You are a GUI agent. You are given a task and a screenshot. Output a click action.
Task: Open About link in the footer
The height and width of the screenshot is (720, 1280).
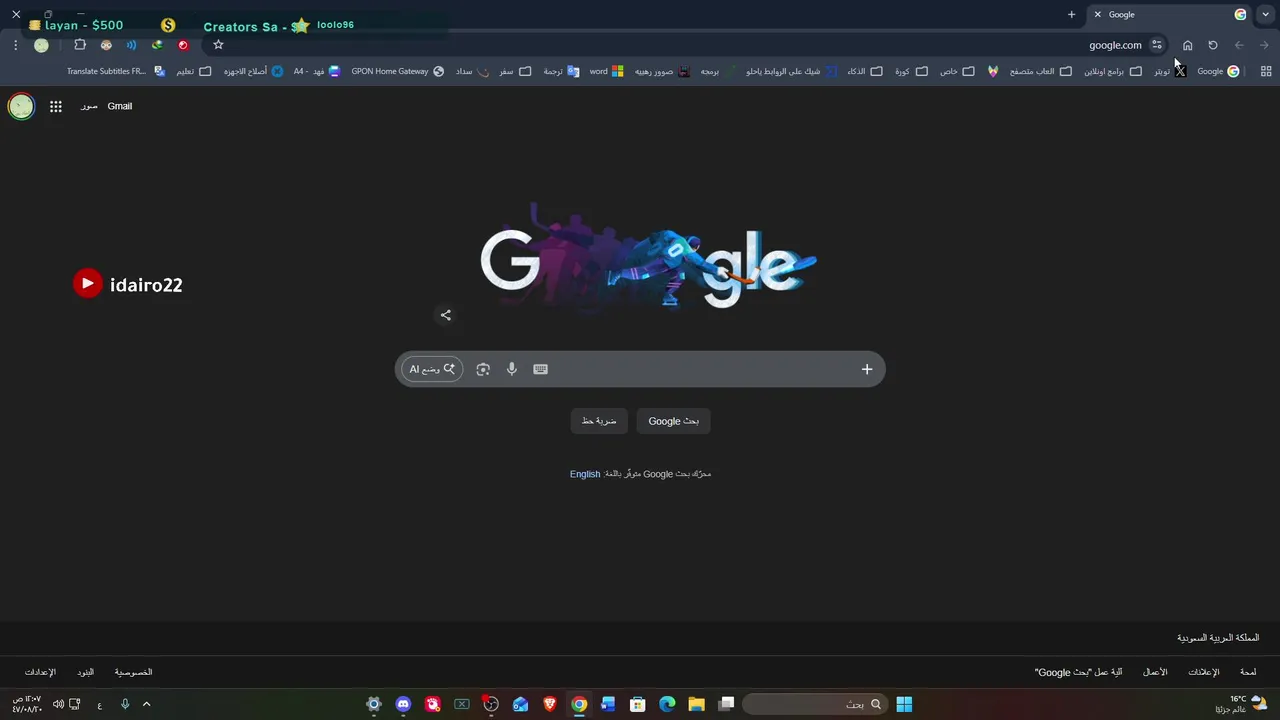1248,672
